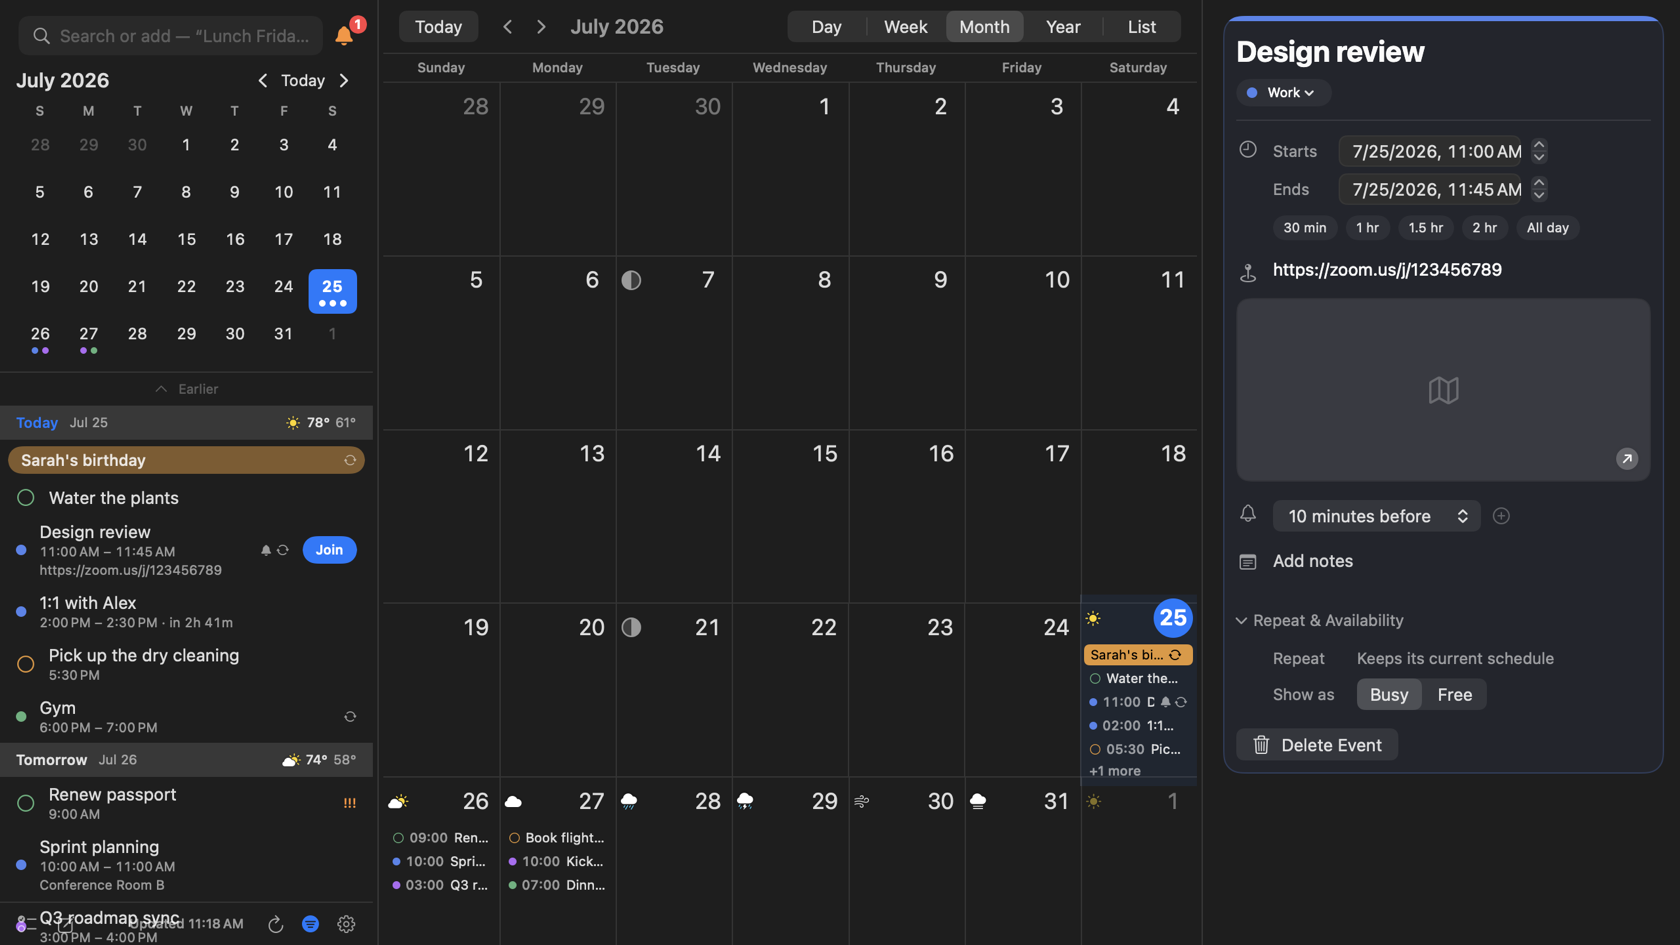Switch to Year view
Viewport: 1680px width, 945px height.
pos(1063,27)
